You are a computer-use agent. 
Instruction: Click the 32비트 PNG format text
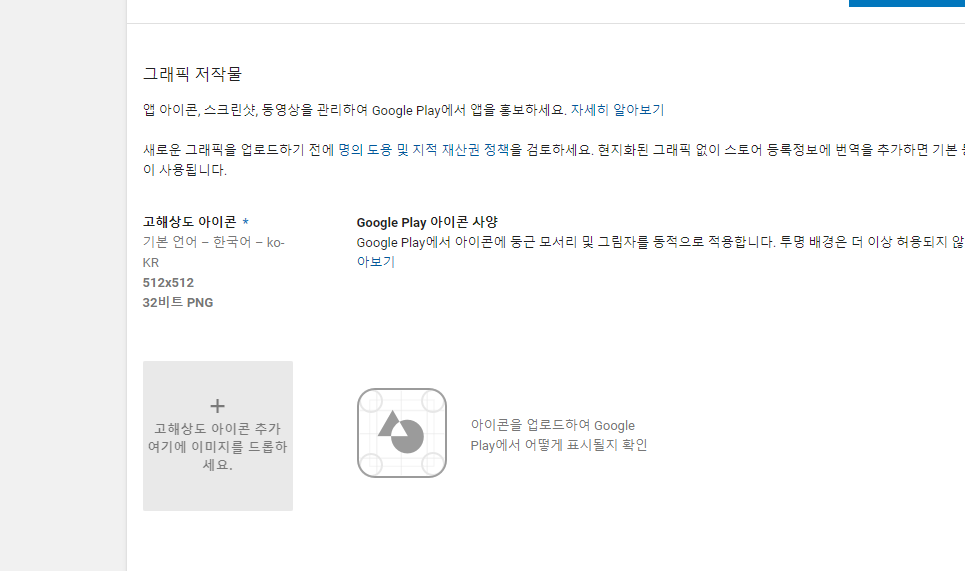178,302
